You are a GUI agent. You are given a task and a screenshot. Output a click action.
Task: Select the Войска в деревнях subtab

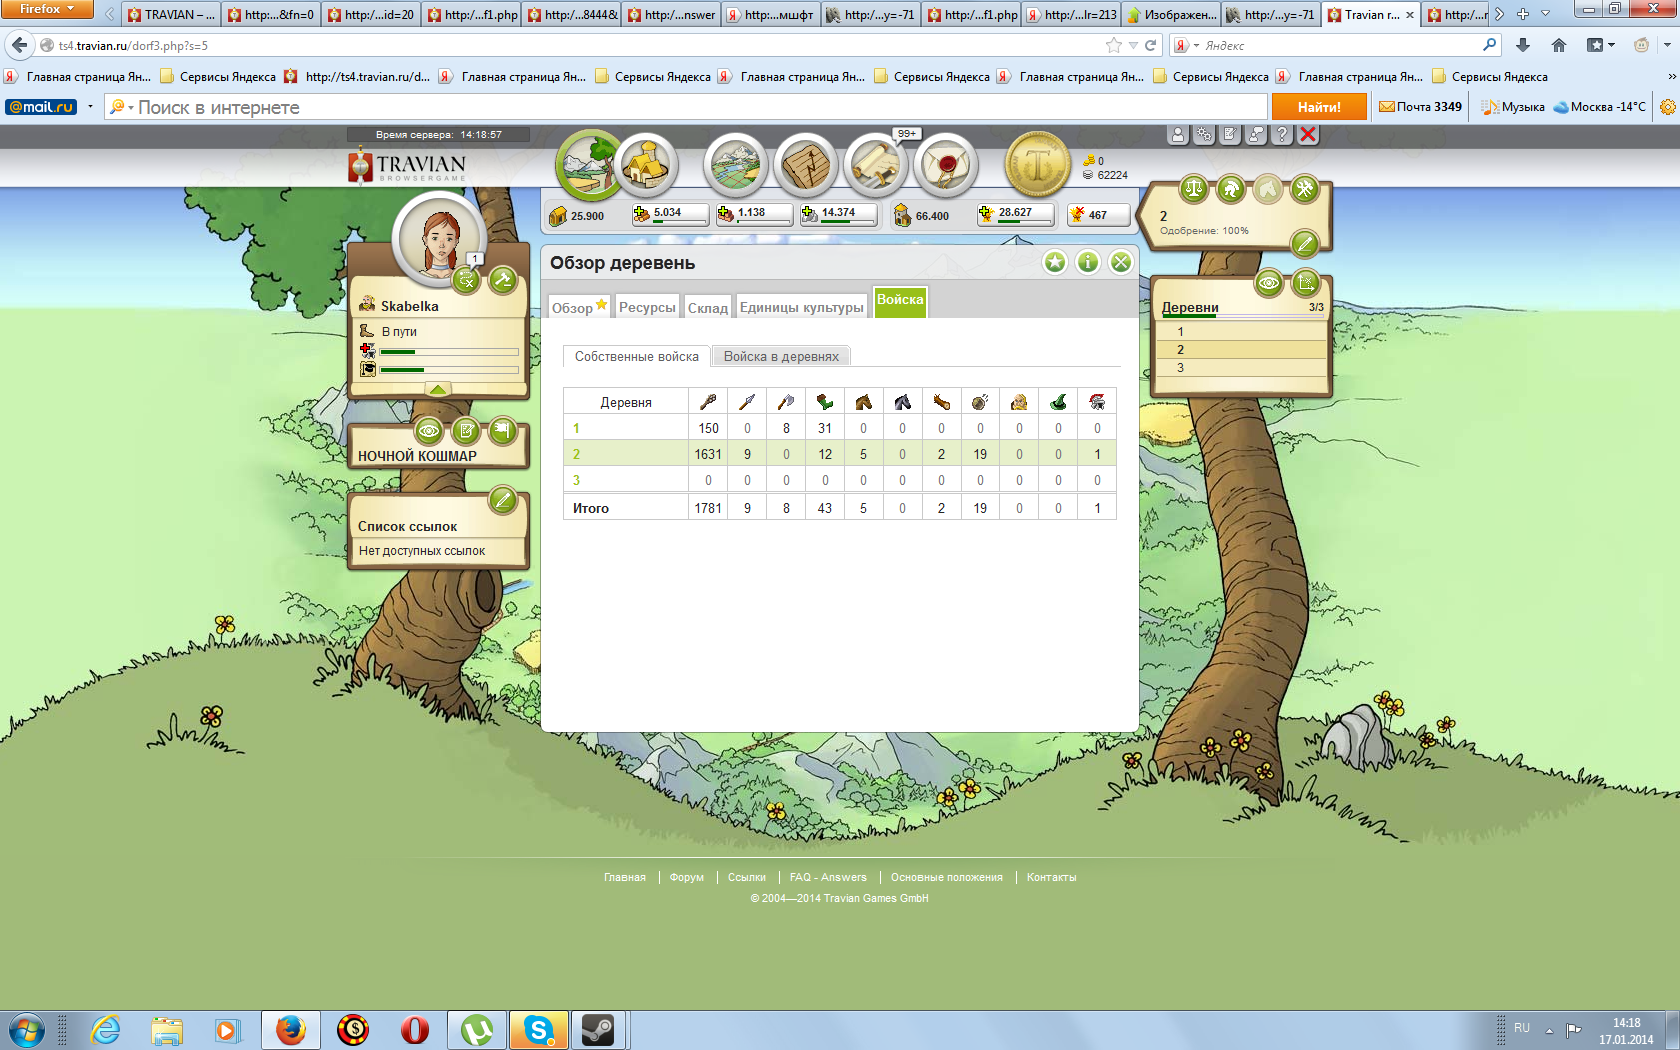click(781, 356)
